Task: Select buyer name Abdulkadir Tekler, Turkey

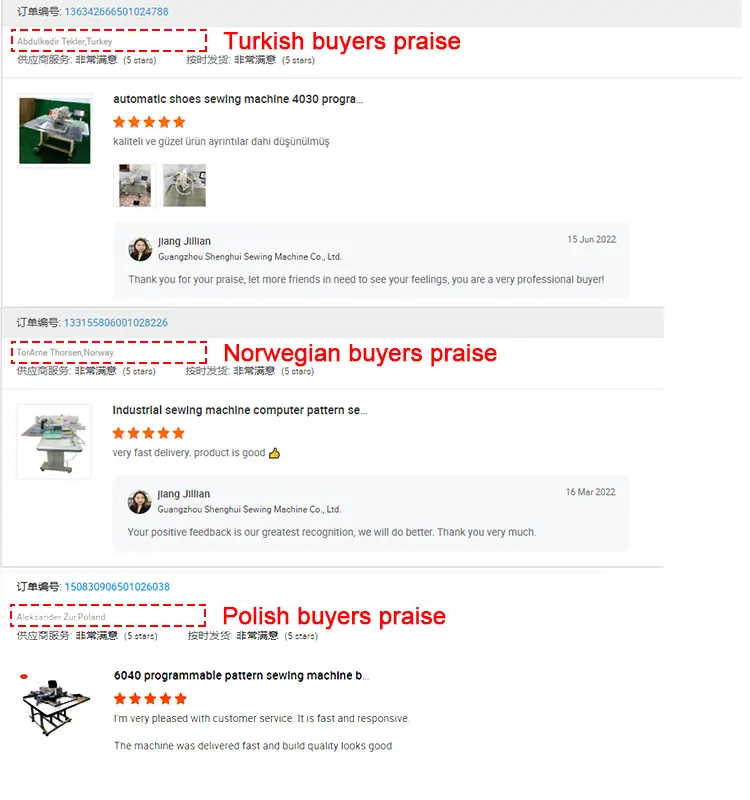Action: [65, 41]
